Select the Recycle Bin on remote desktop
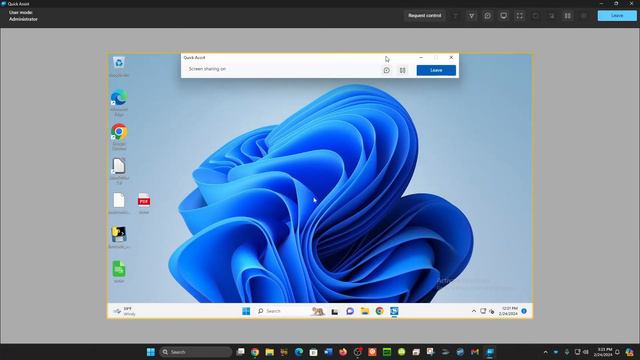 [119, 67]
